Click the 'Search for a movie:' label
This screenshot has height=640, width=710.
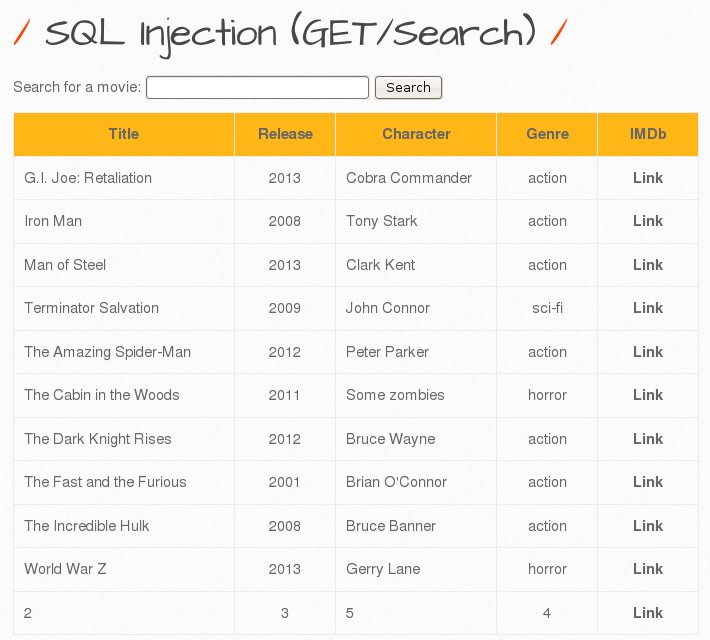(x=77, y=87)
